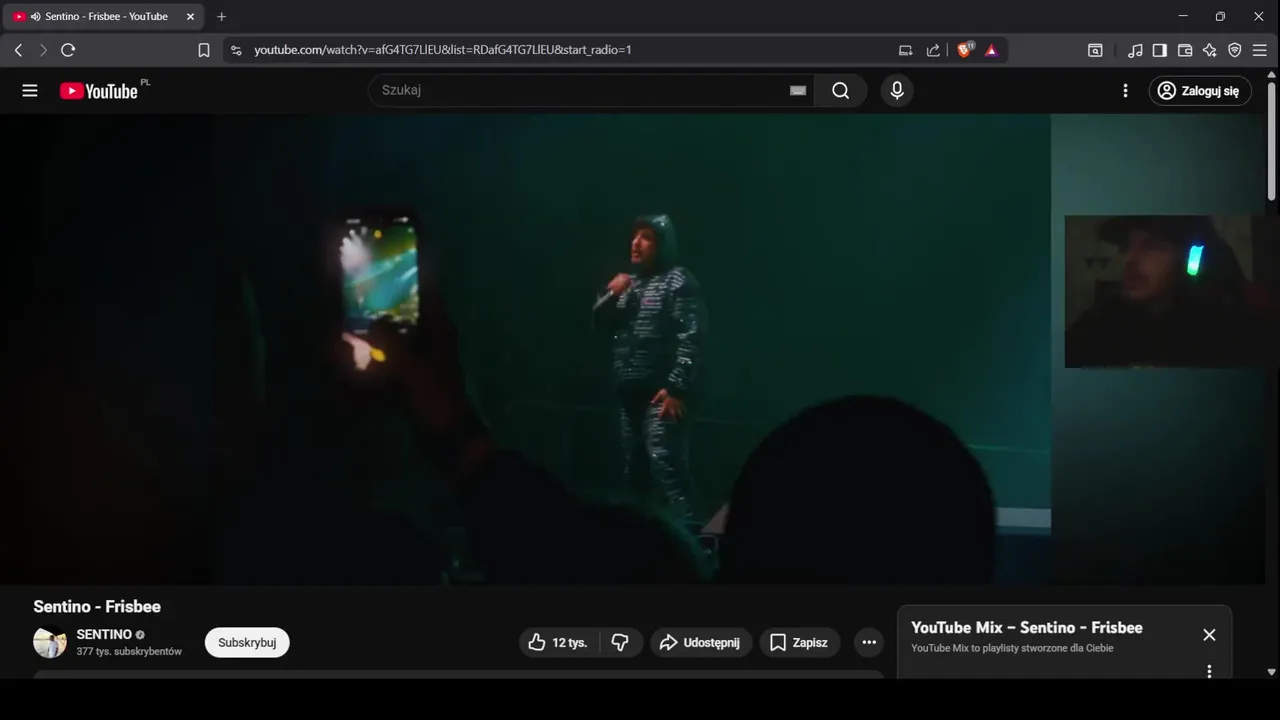
Task: Dislike the video
Action: click(621, 642)
